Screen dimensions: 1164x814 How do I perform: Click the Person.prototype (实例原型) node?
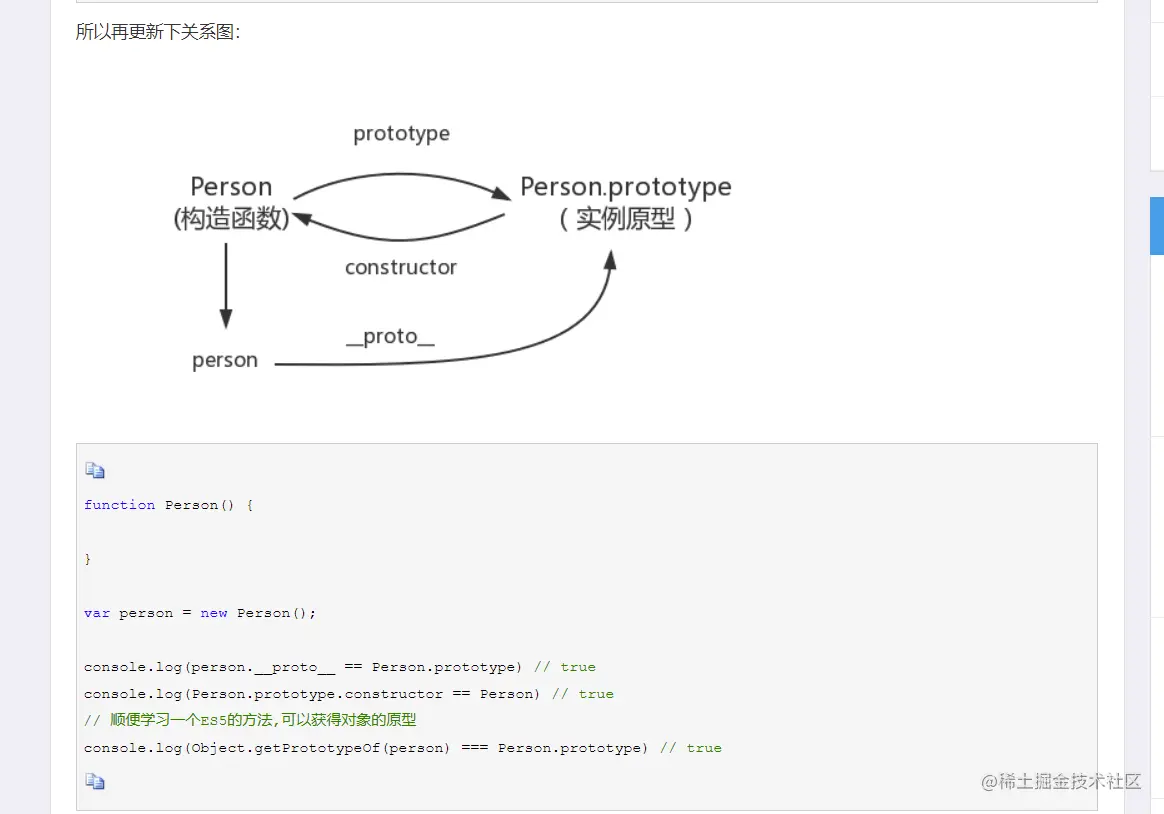(626, 202)
